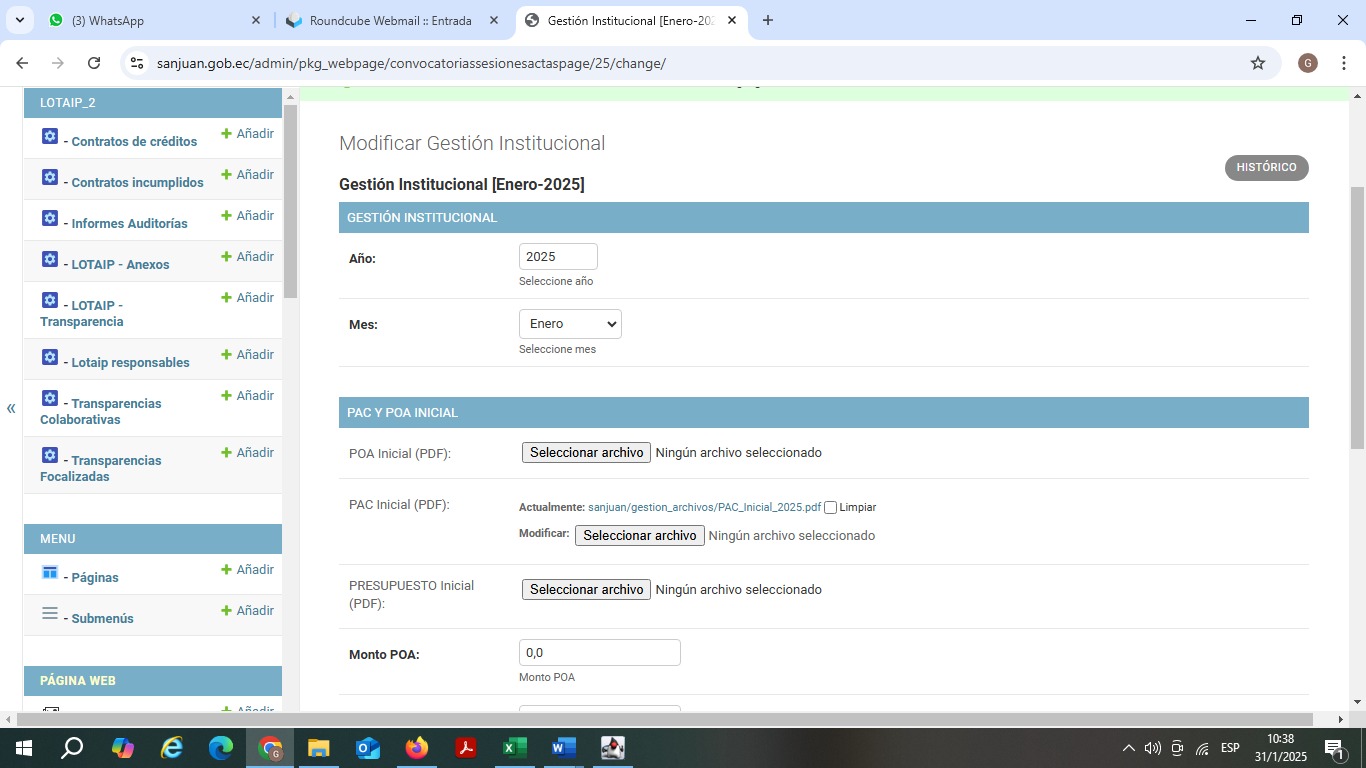The image size is (1366, 768).
Task: Click the Año input field
Action: [x=558, y=257]
